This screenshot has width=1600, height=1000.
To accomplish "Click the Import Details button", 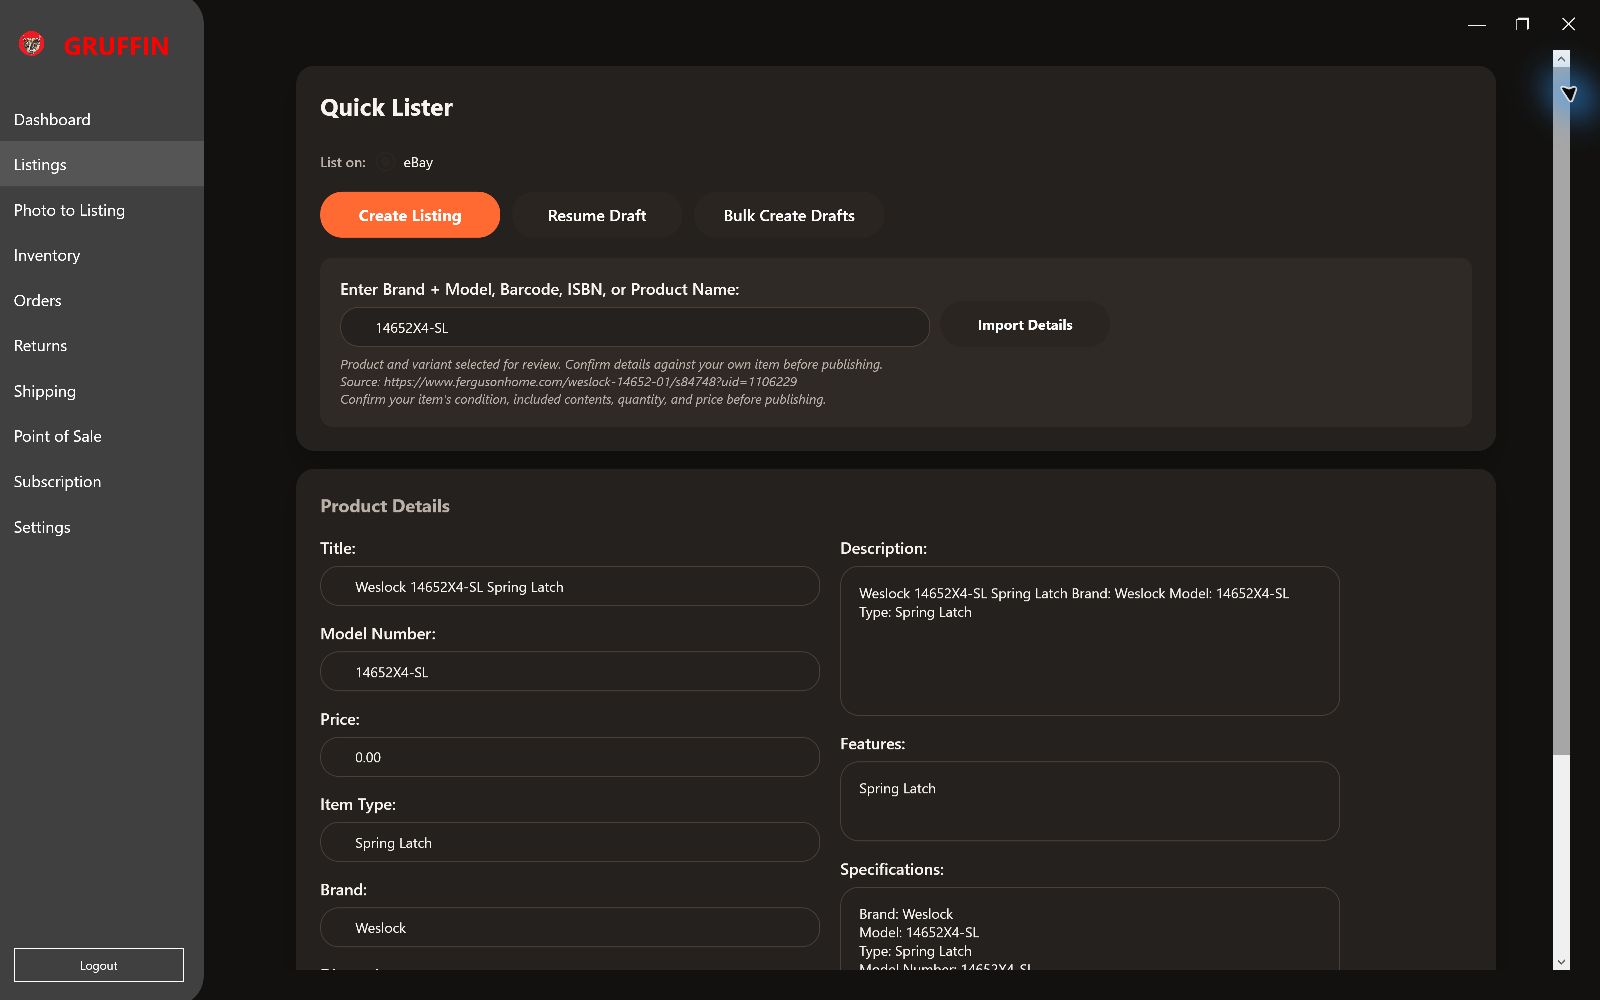I will point(1025,325).
